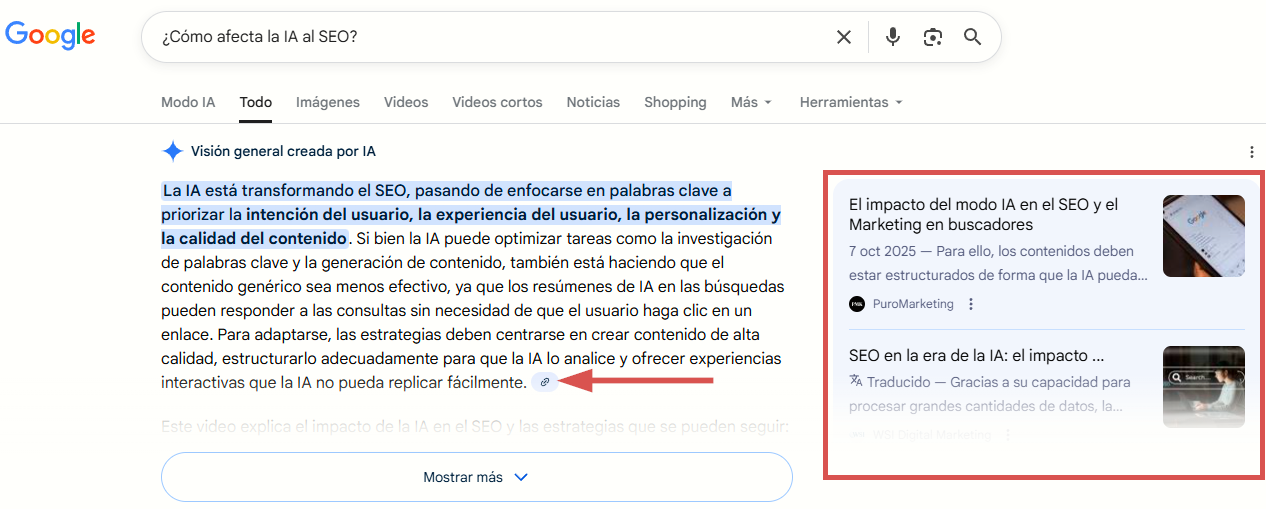
Task: Open Google Lens image search icon
Action: pyautogui.click(x=933, y=37)
